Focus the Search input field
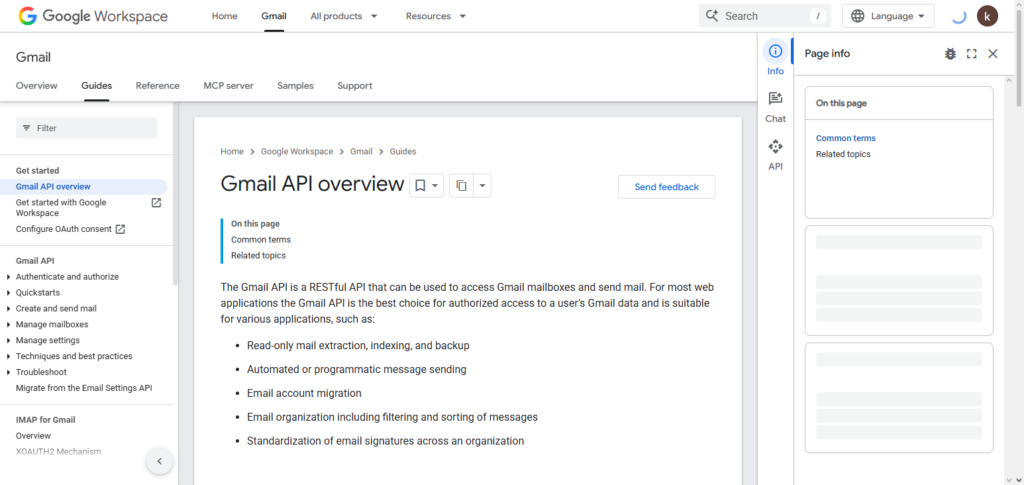The height and width of the screenshot is (485, 1024). (x=765, y=16)
